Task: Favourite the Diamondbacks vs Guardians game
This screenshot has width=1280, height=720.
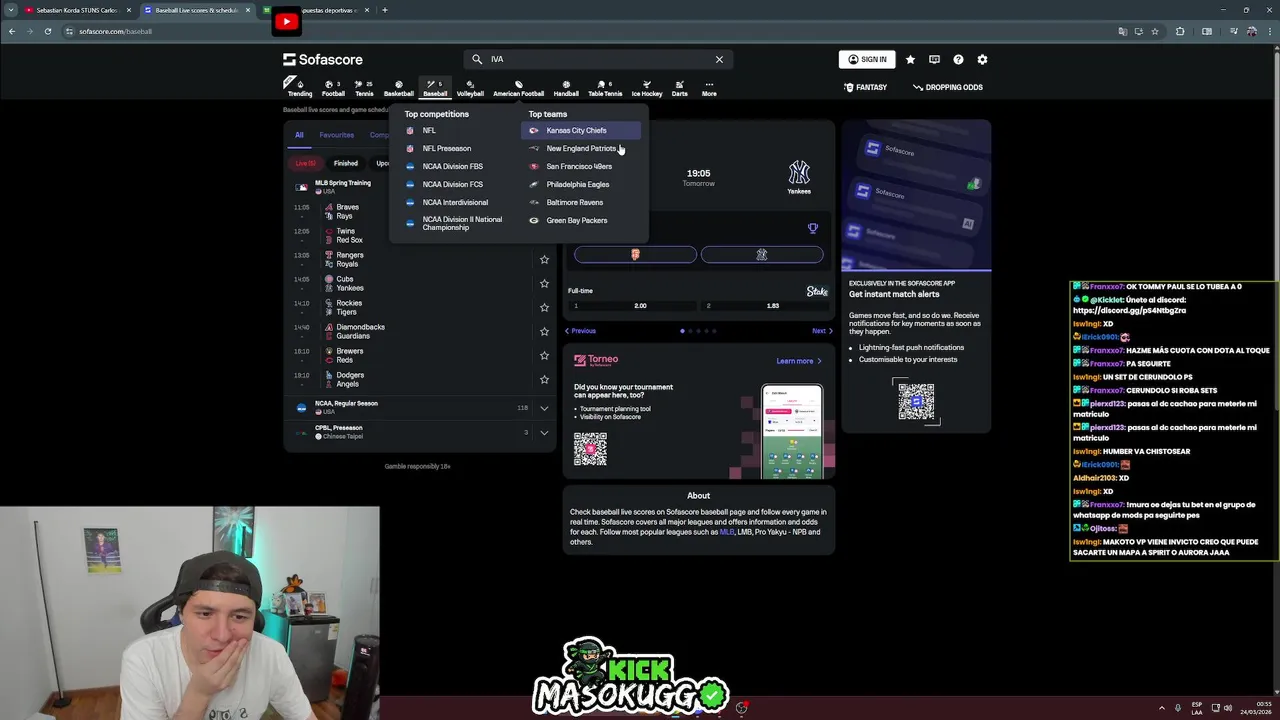Action: pyautogui.click(x=544, y=331)
